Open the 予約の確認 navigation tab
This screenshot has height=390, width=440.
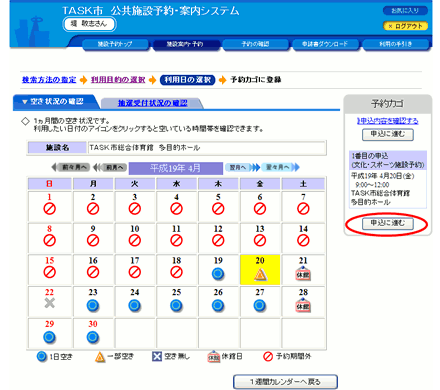(x=255, y=44)
